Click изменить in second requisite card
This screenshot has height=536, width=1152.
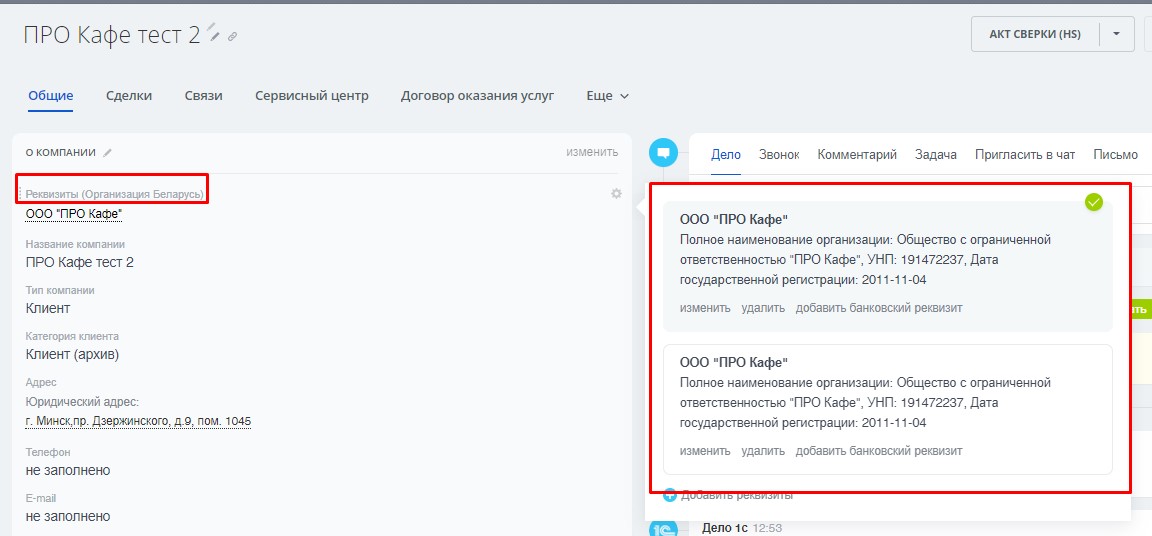point(705,451)
